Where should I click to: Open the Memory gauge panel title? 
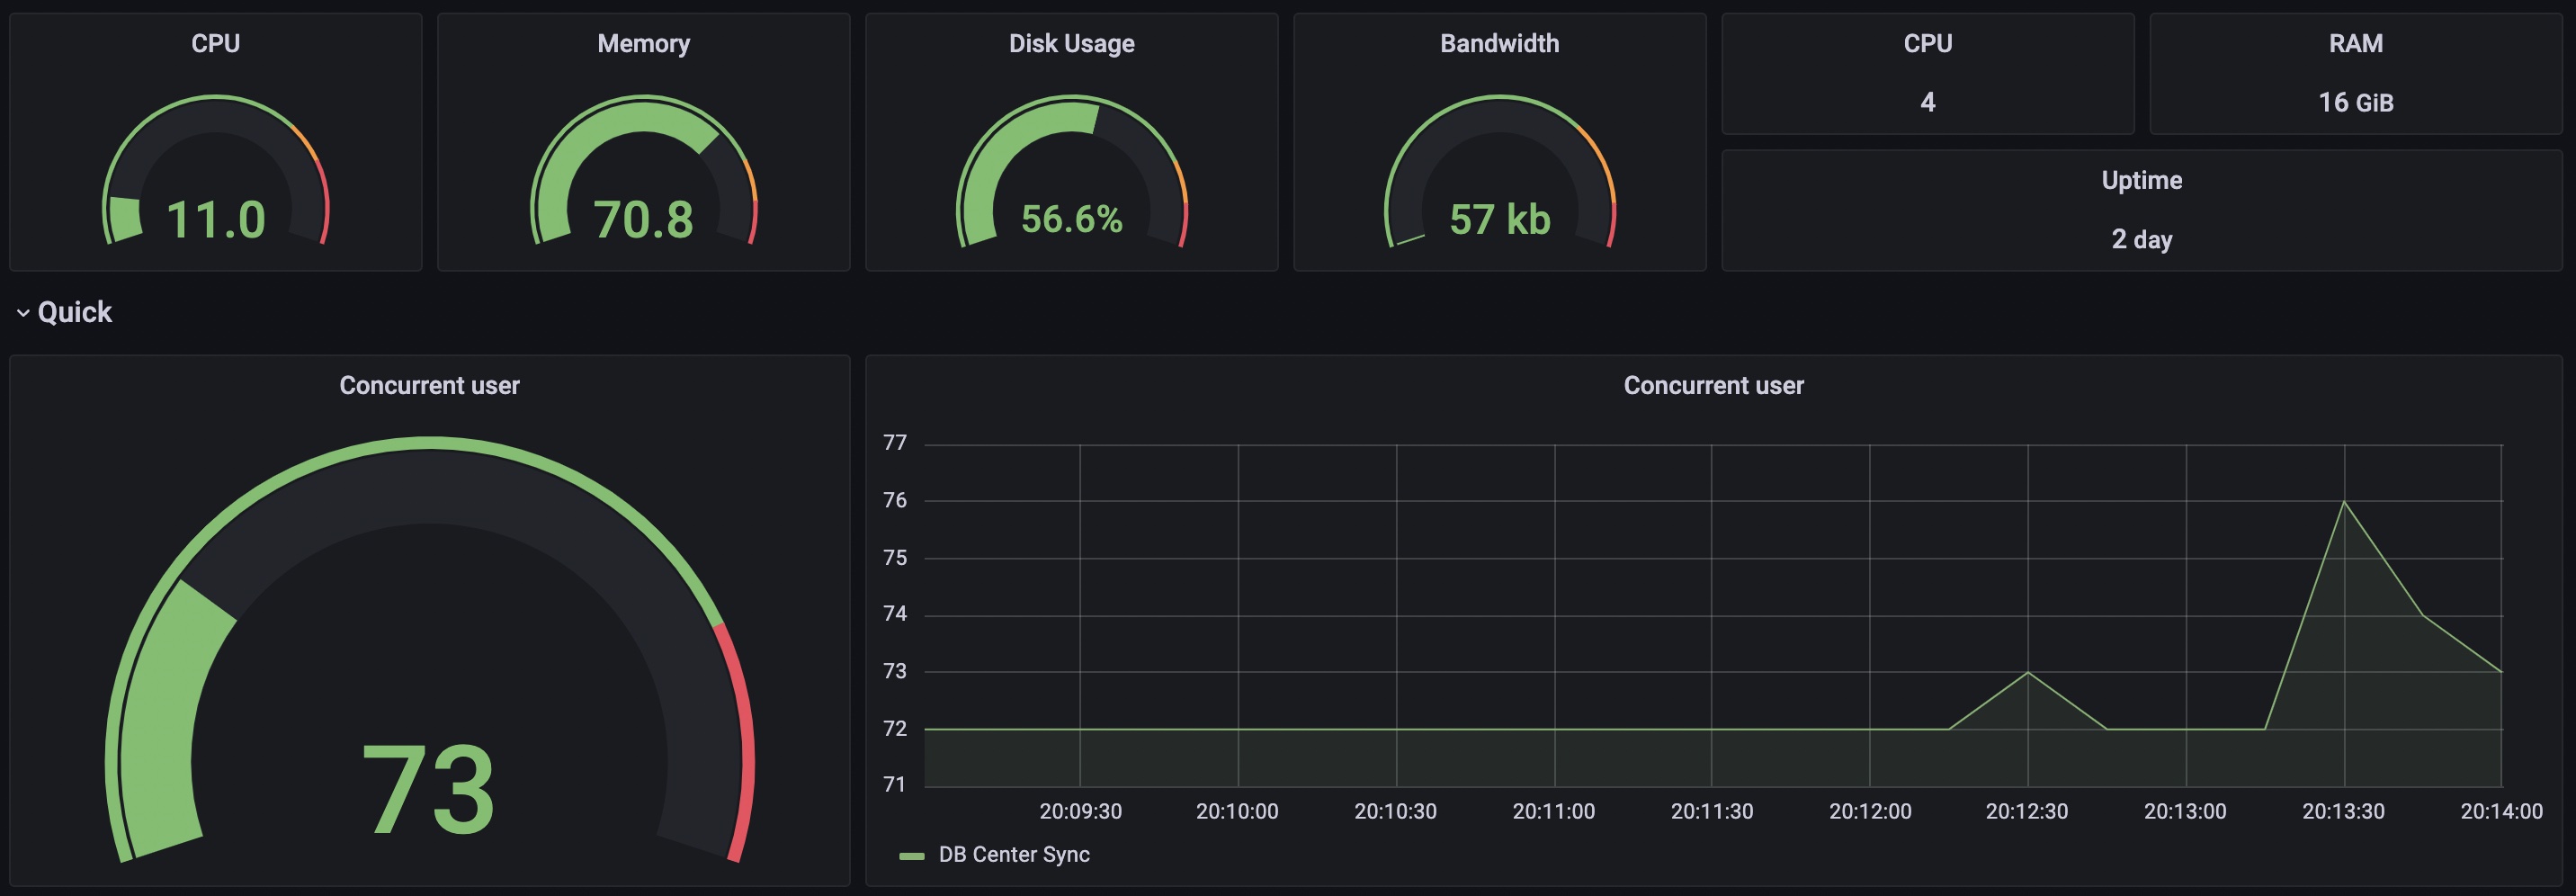click(x=643, y=43)
